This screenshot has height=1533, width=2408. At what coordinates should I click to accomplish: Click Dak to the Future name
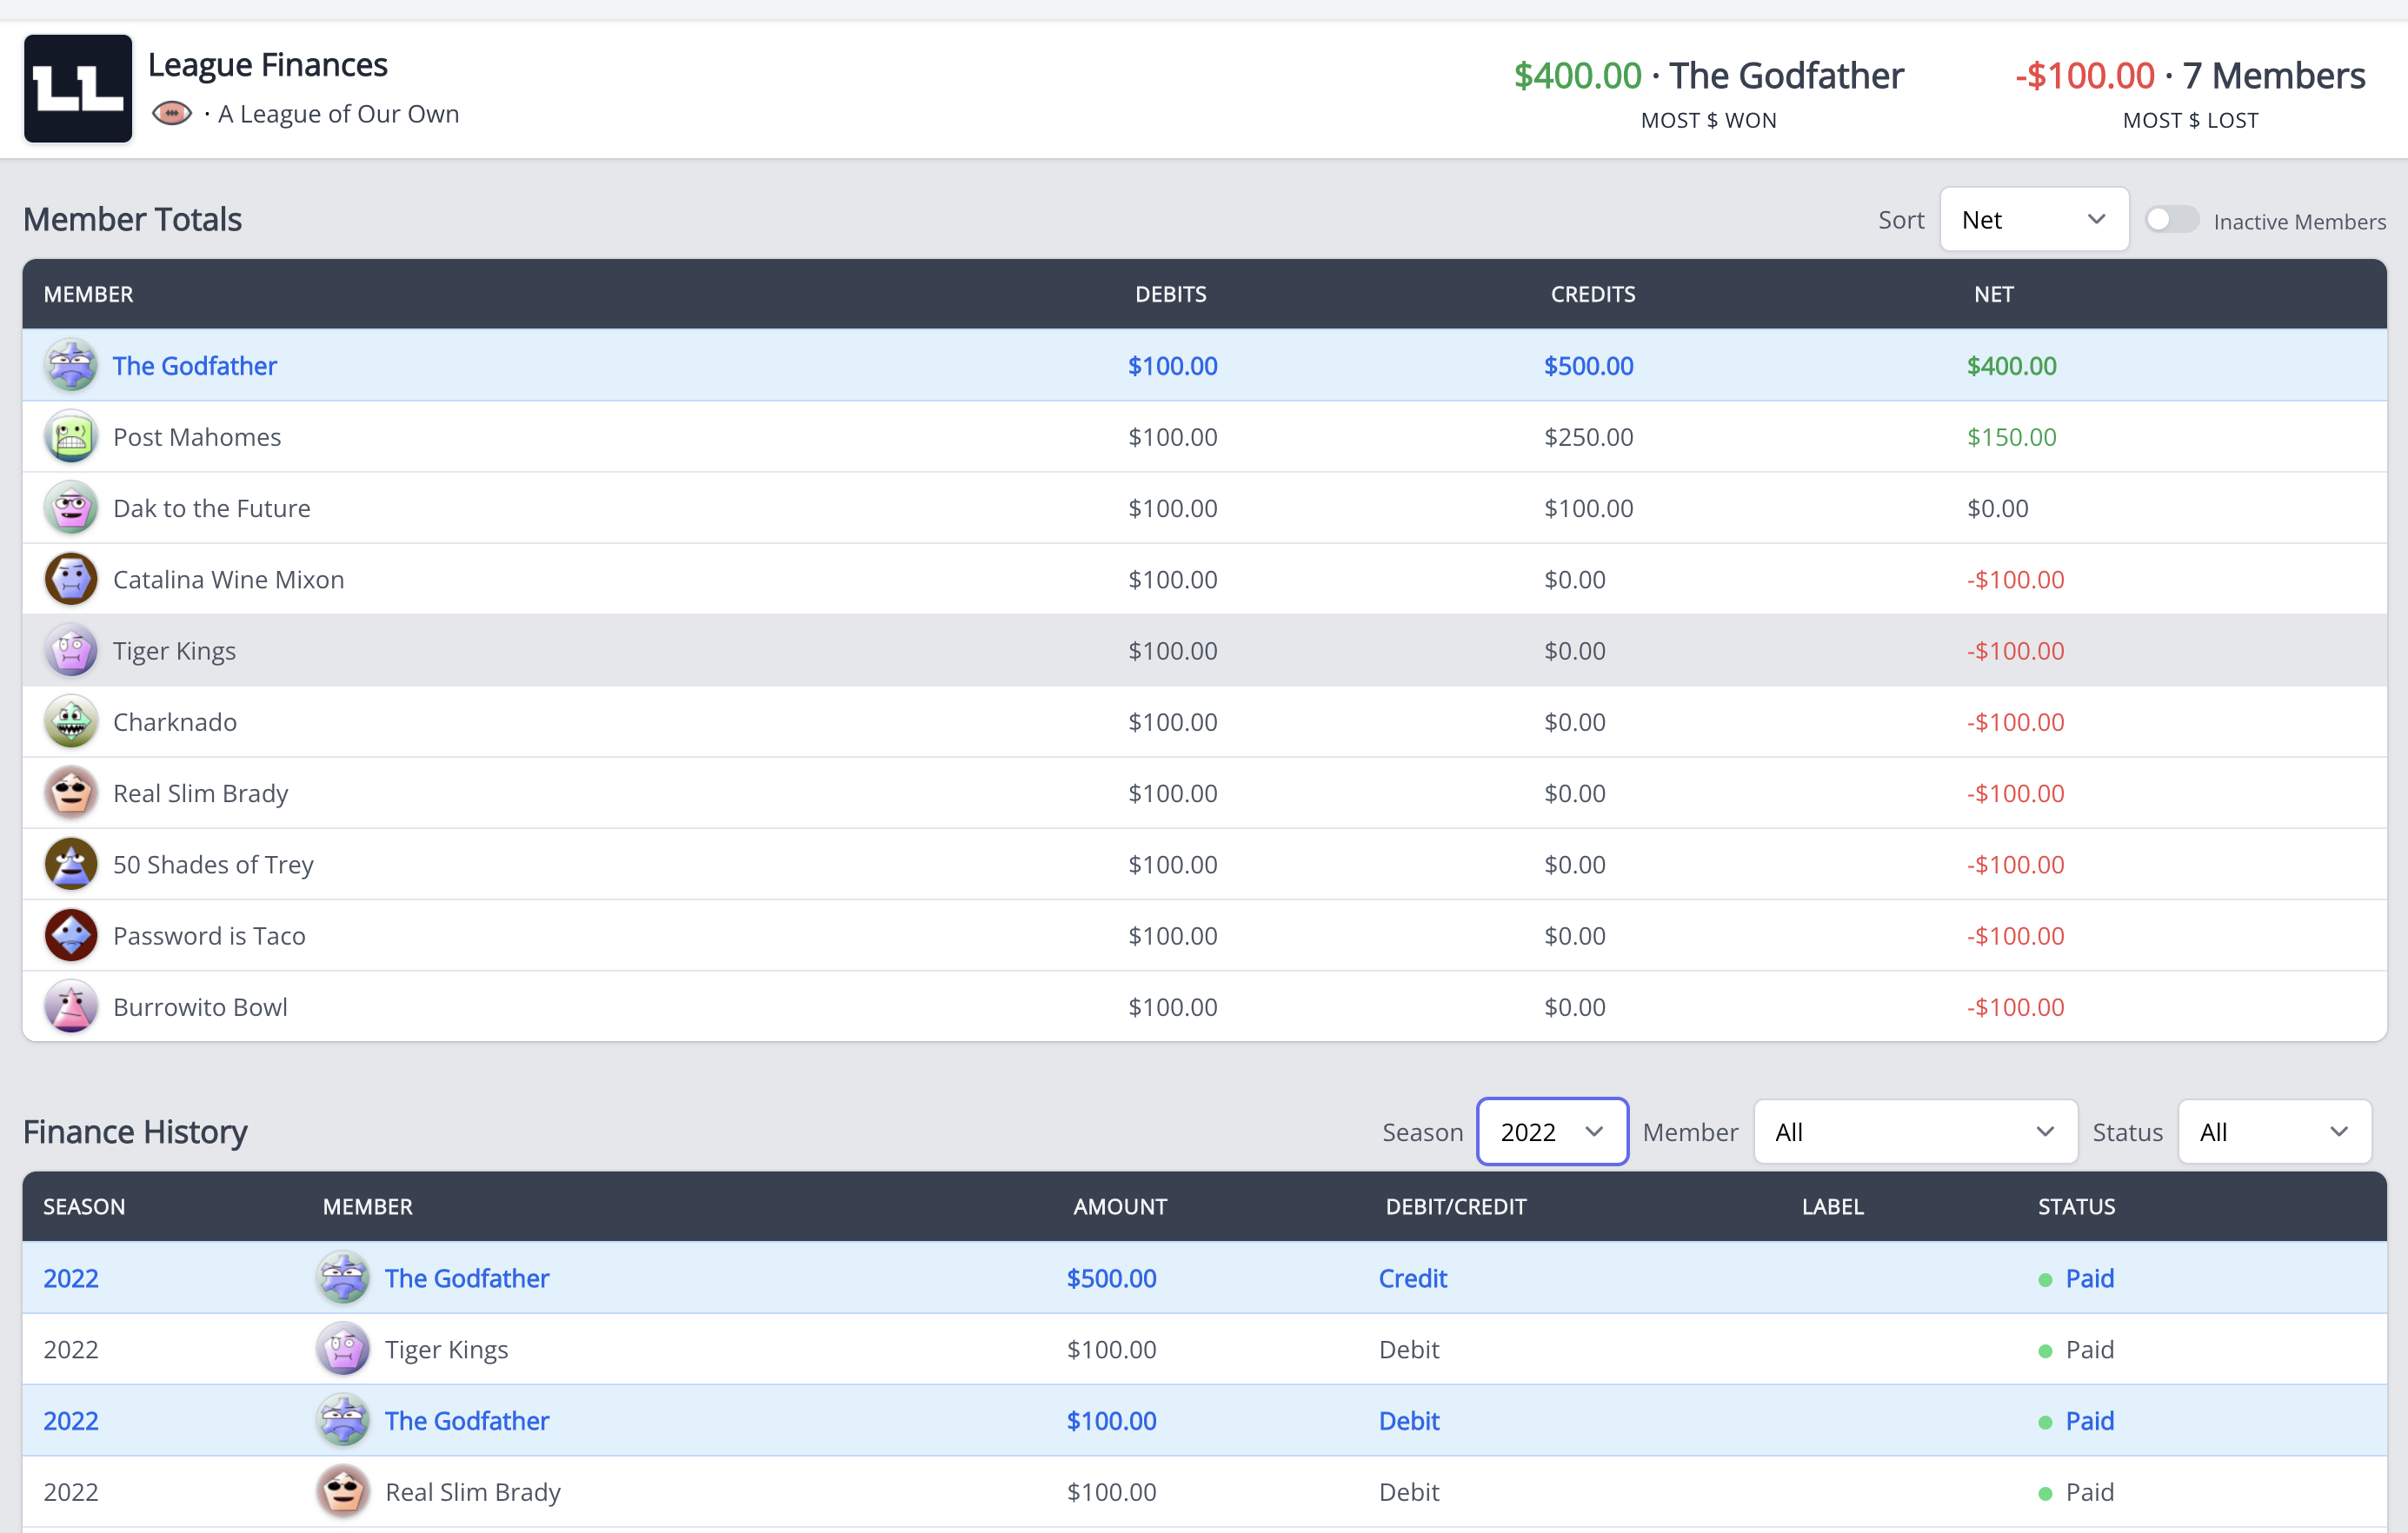tap(212, 508)
